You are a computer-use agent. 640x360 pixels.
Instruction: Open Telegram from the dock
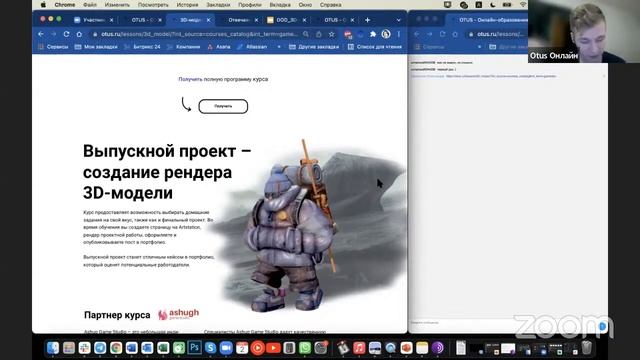100,348
